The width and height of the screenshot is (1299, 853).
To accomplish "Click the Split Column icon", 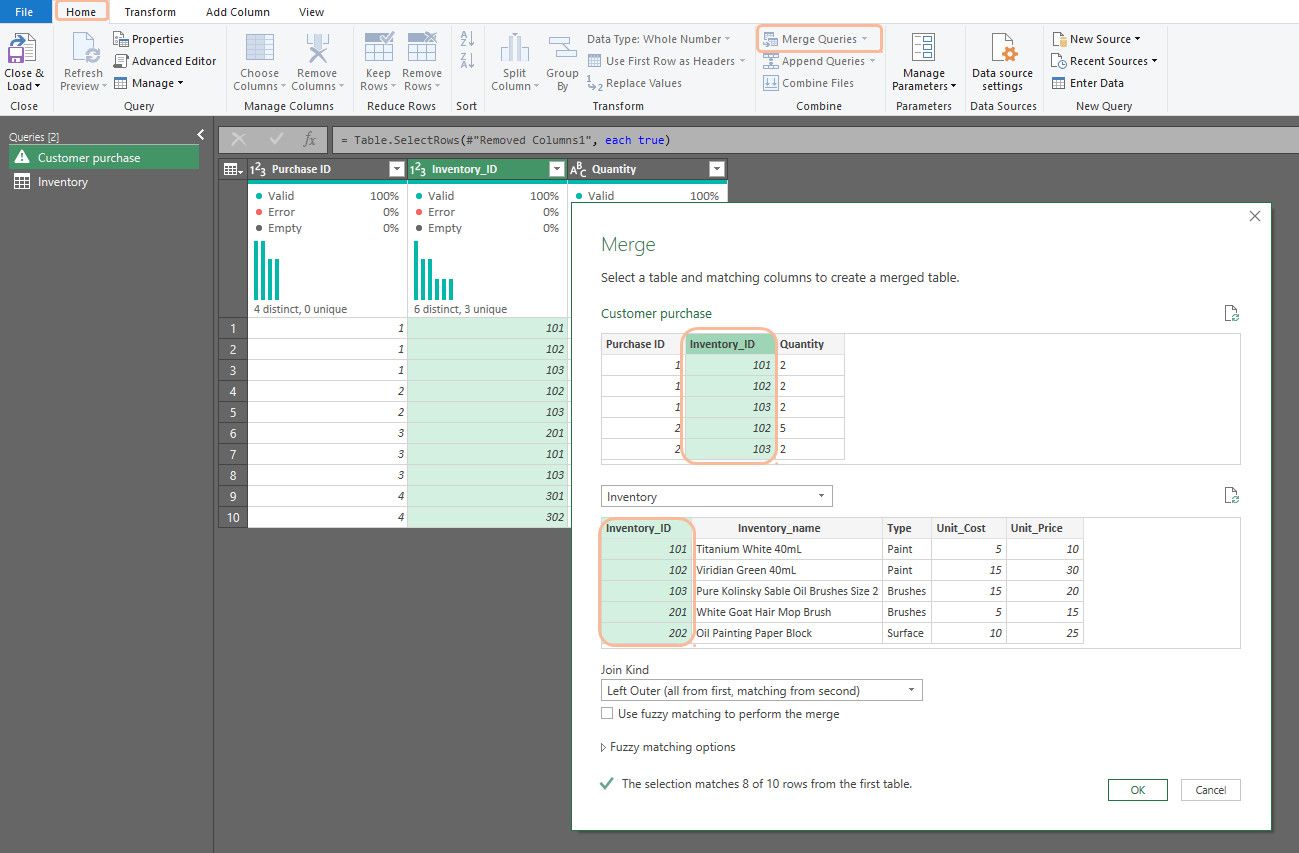I will (515, 48).
